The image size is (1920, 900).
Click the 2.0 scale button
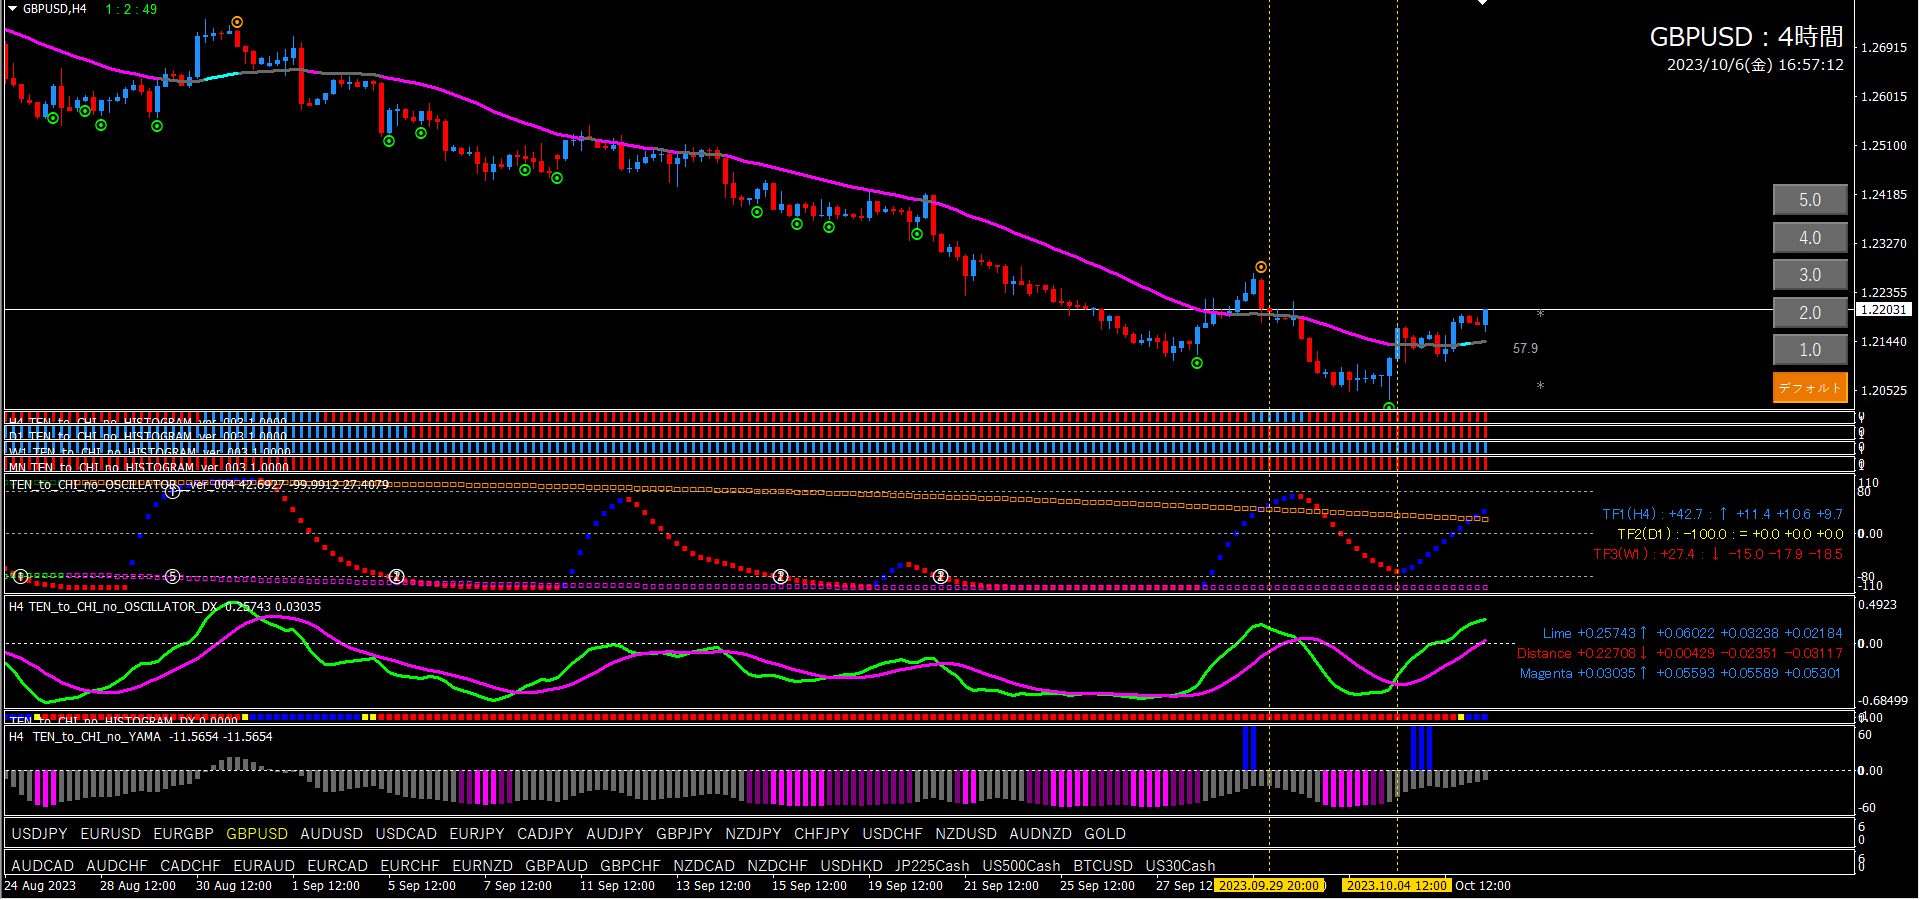pyautogui.click(x=1810, y=313)
